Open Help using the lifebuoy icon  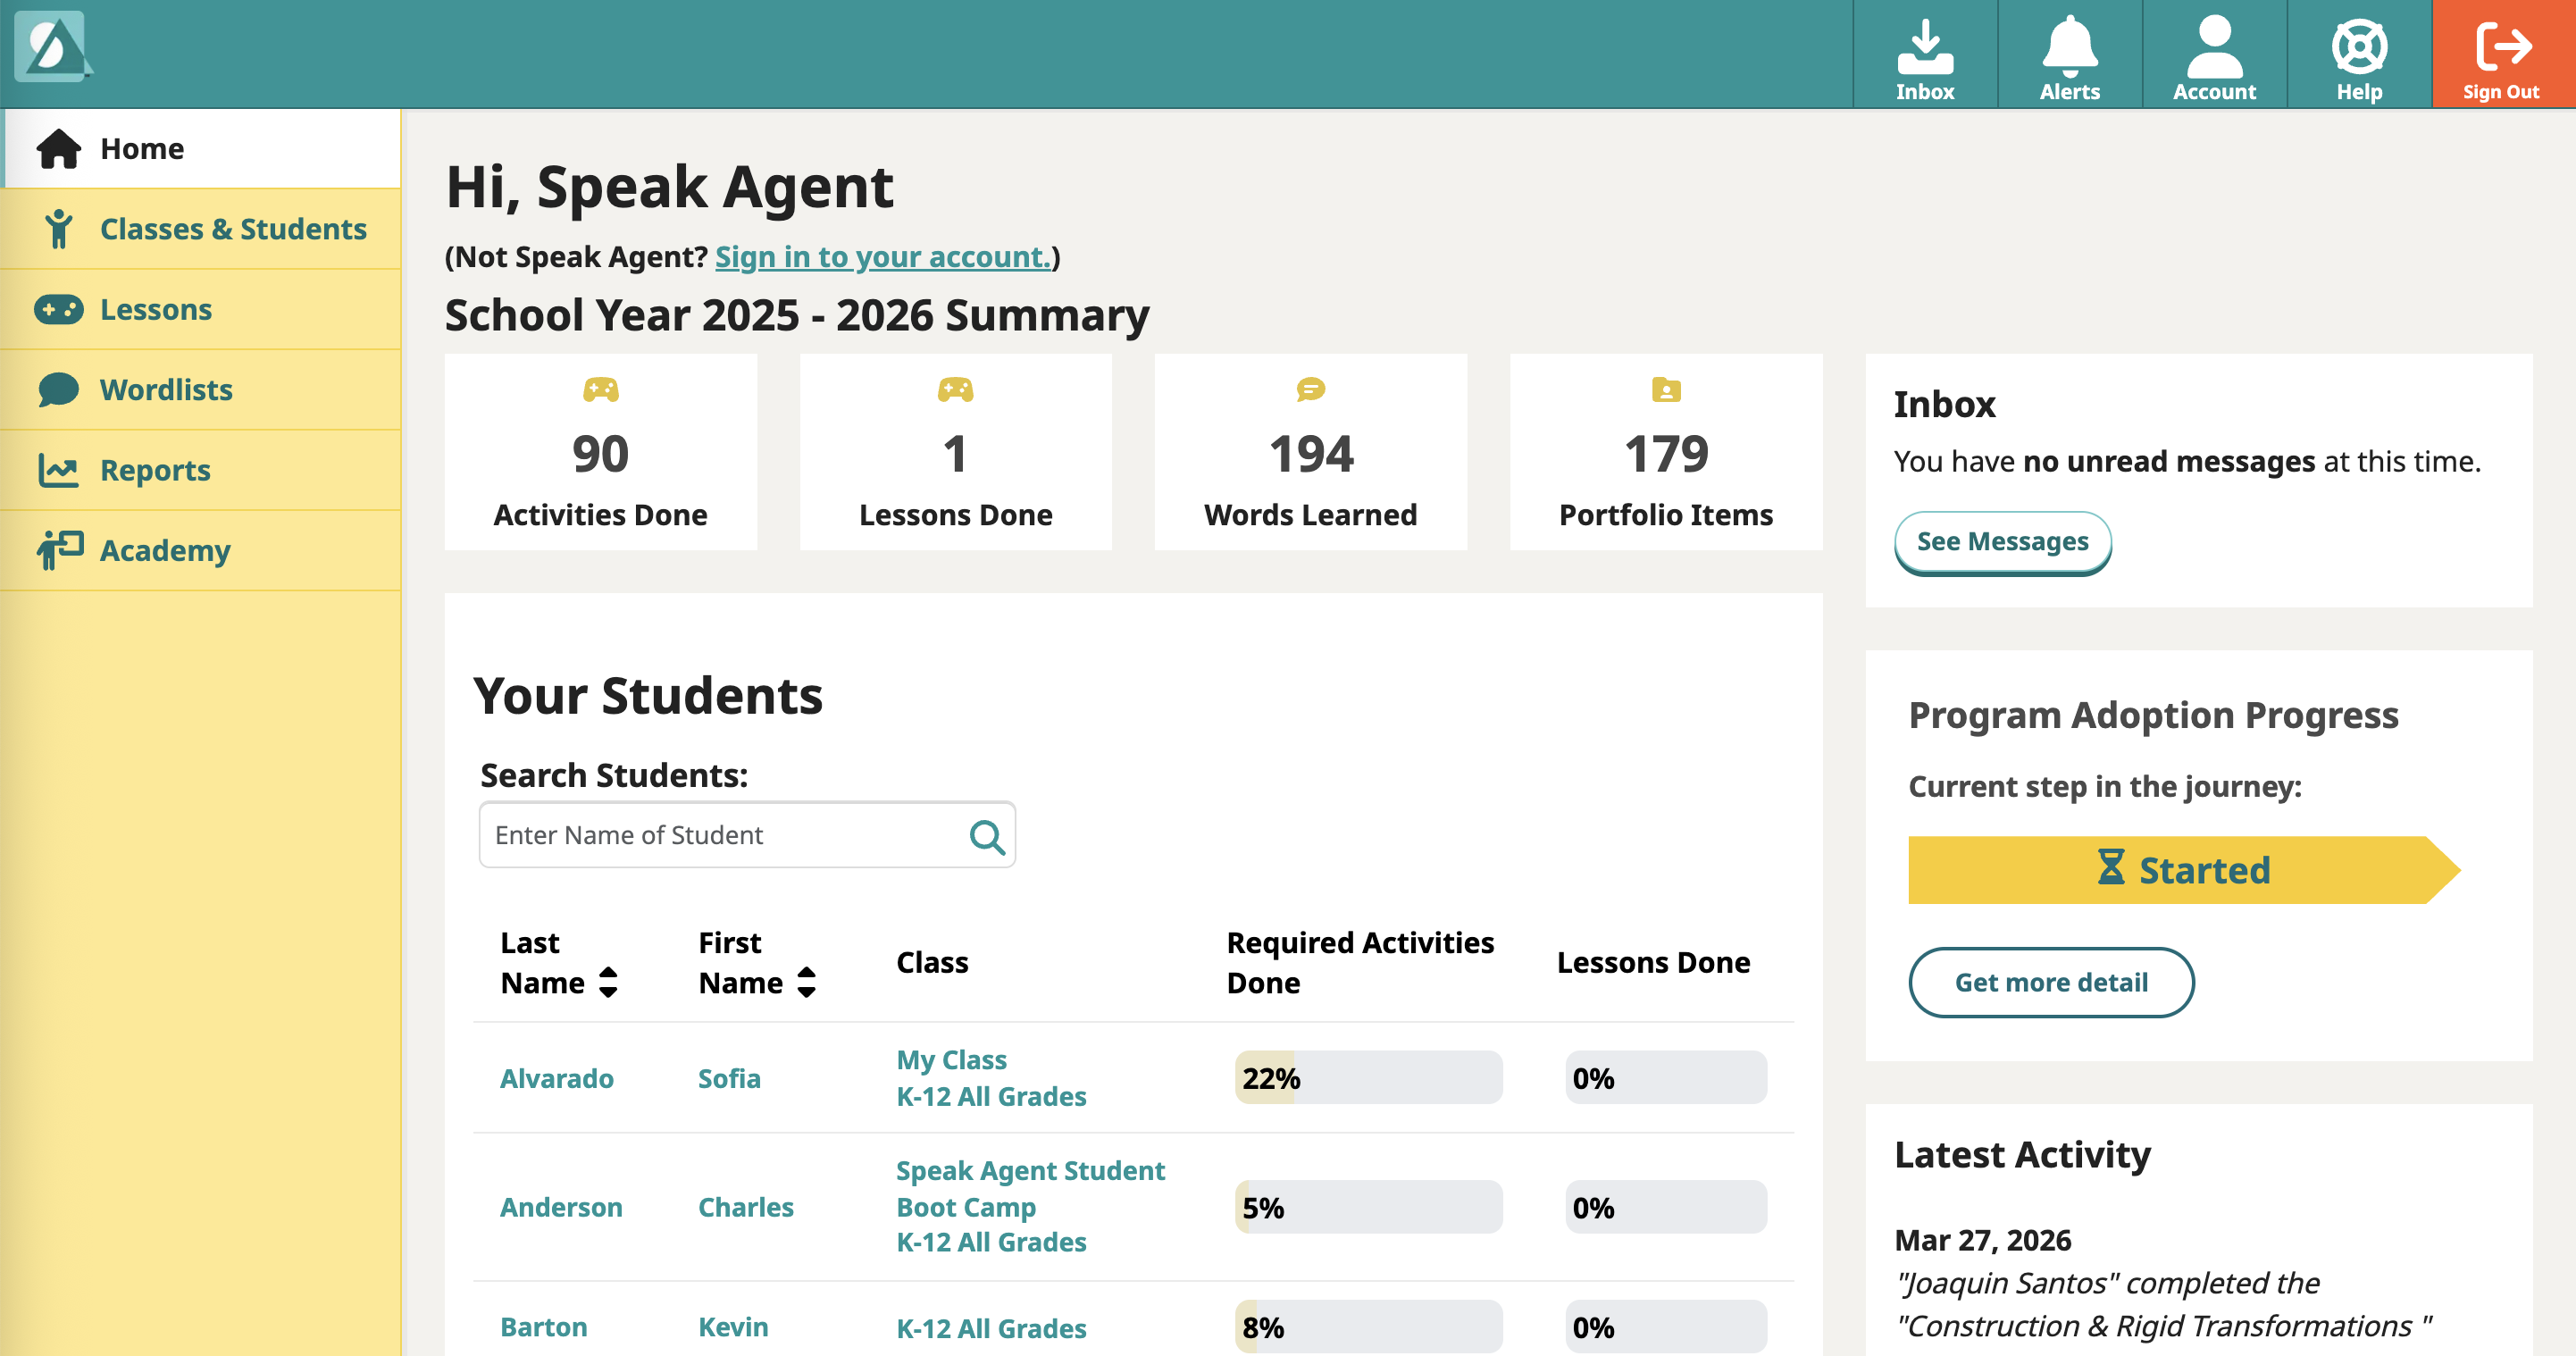coord(2358,50)
